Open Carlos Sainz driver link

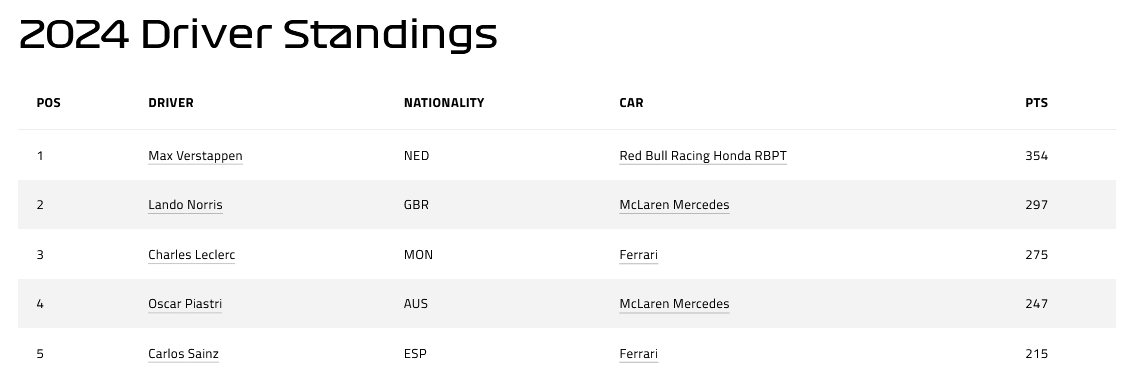184,354
